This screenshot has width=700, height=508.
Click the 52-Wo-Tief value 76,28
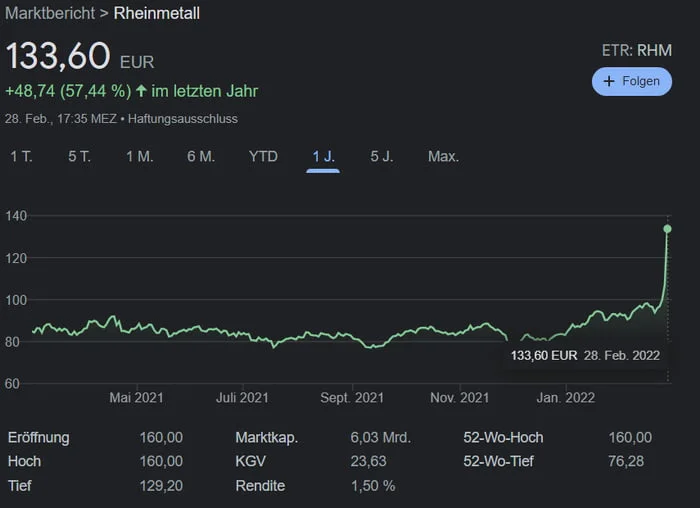click(626, 461)
